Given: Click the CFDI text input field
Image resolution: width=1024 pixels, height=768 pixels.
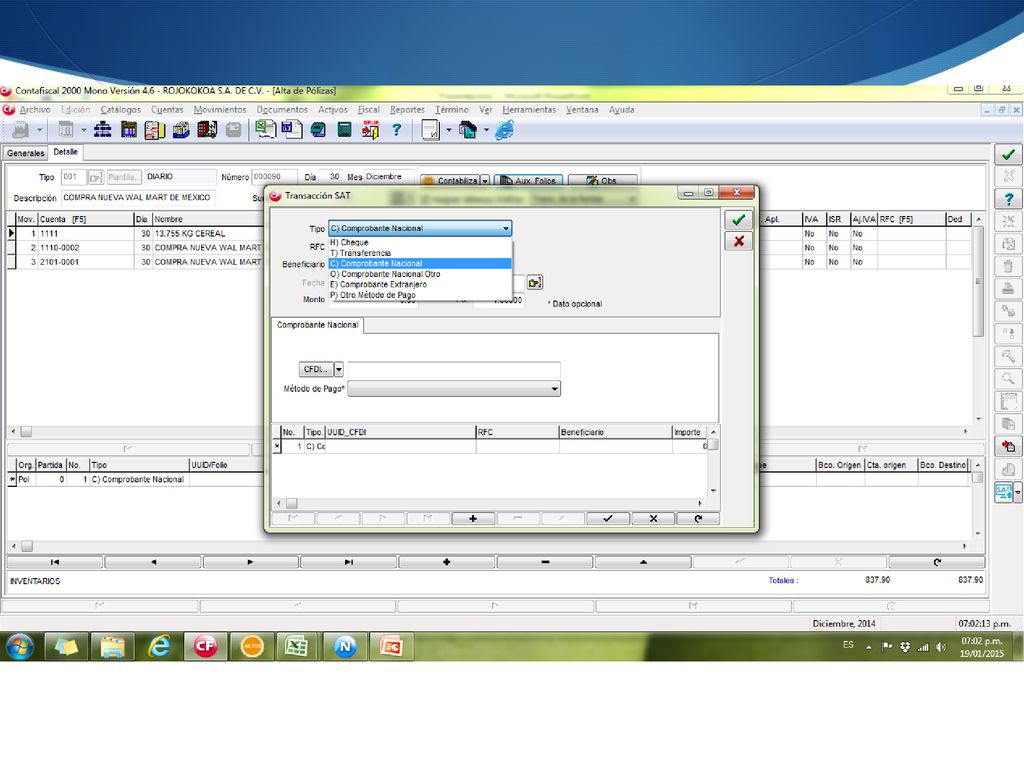Looking at the screenshot, I should click(453, 370).
